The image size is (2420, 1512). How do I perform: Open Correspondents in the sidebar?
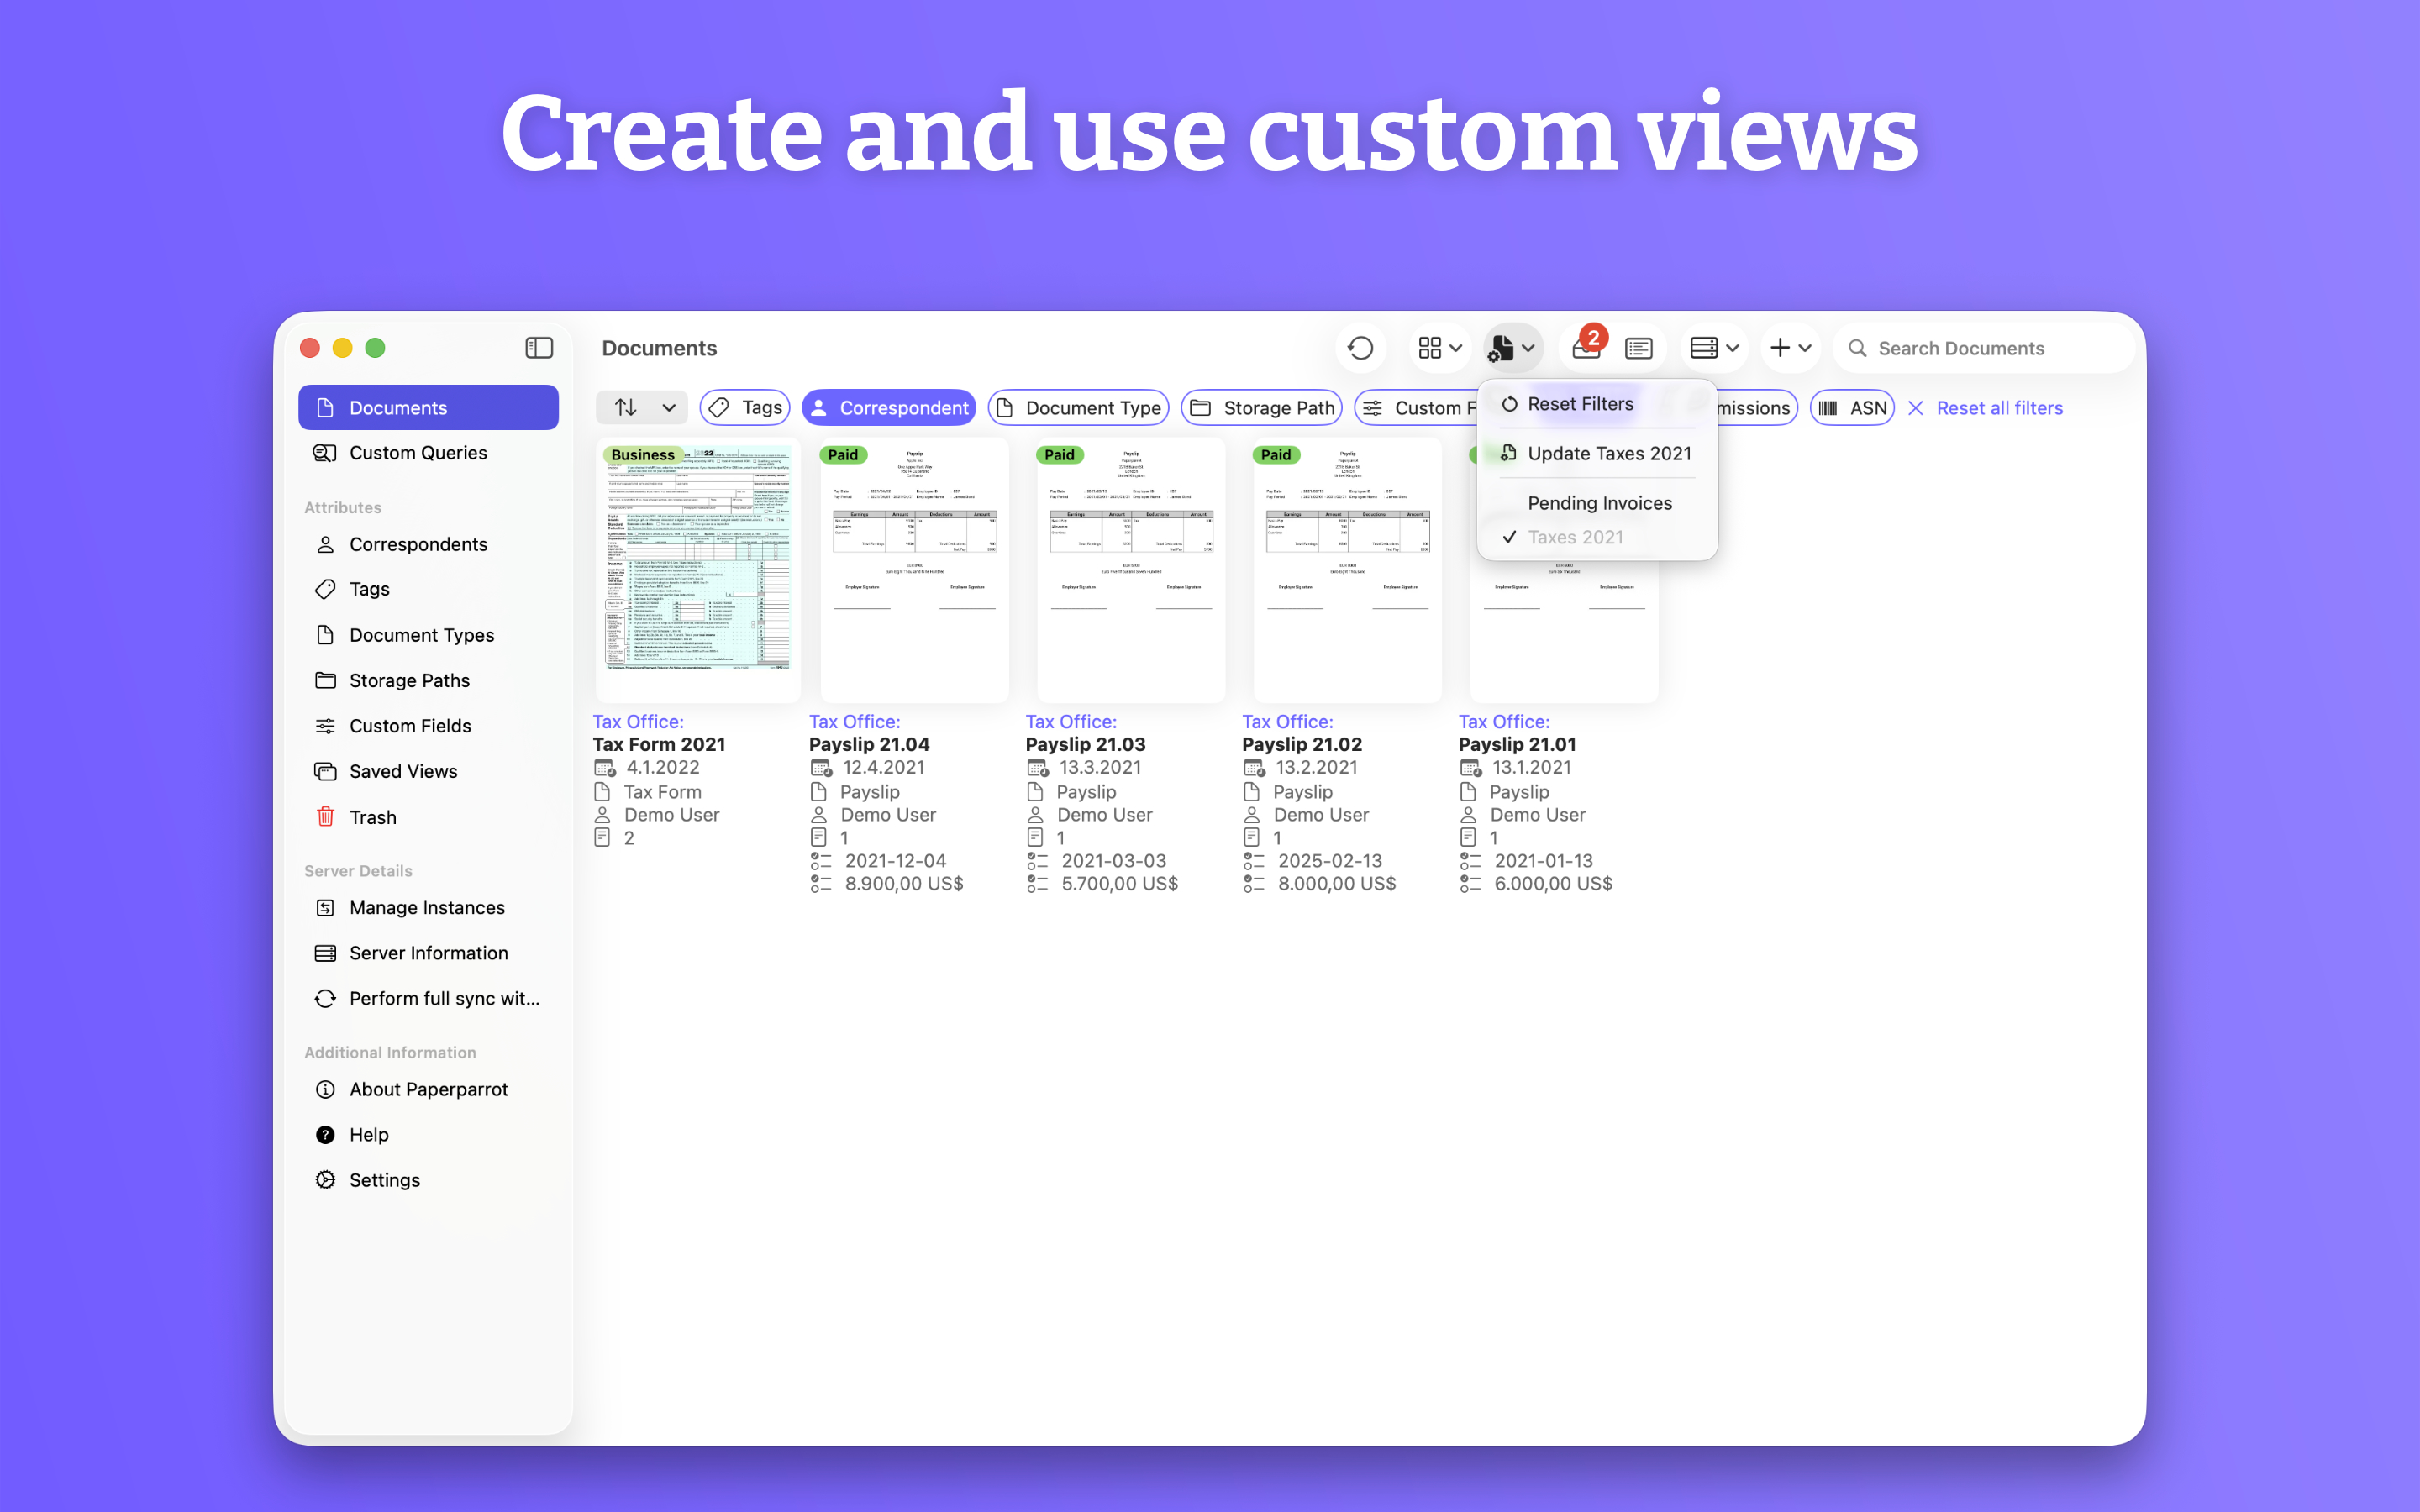click(428, 544)
